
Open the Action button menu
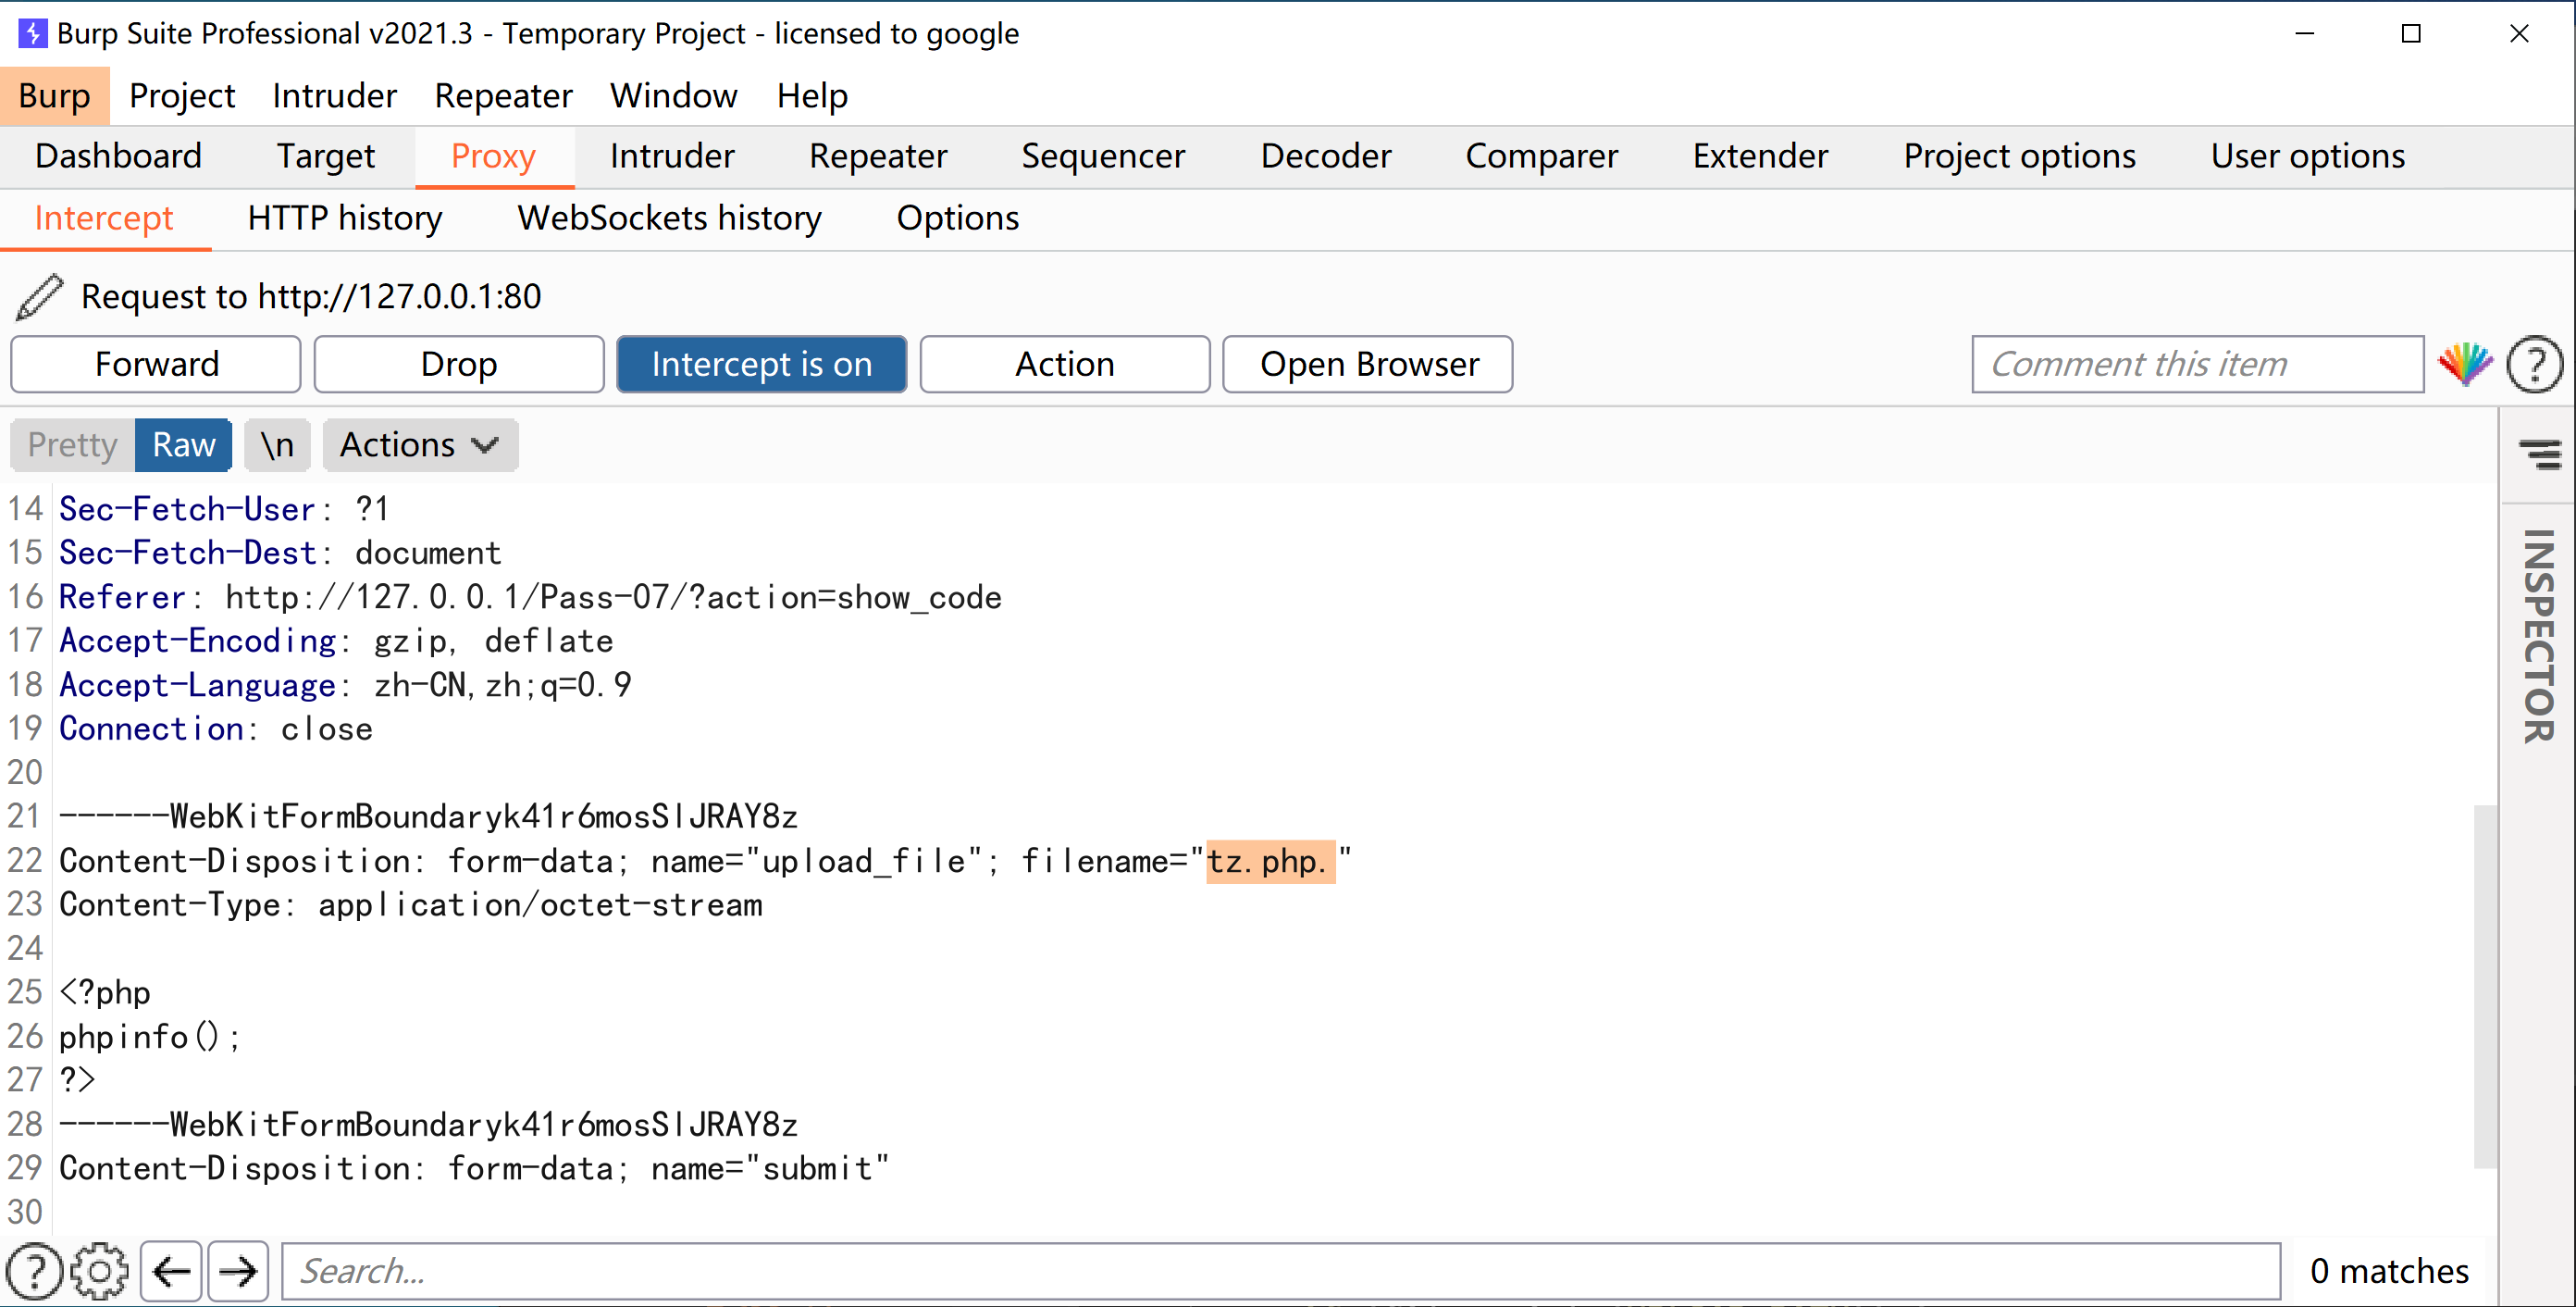[1064, 364]
